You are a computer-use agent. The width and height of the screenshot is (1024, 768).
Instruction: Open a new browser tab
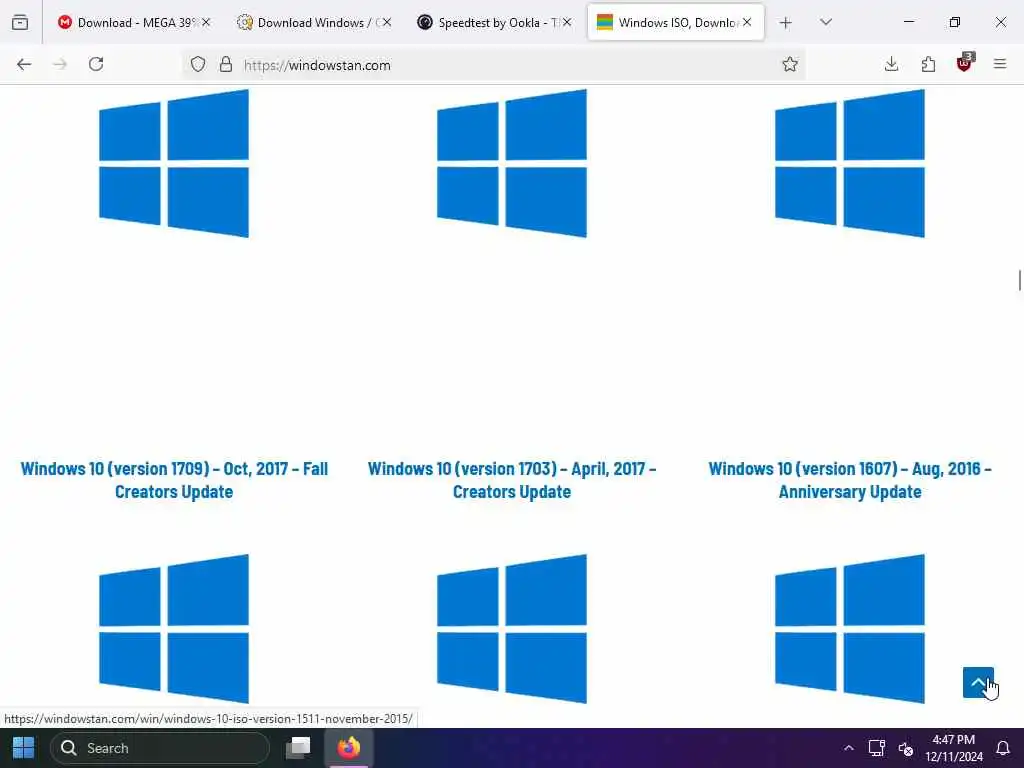[x=786, y=23]
